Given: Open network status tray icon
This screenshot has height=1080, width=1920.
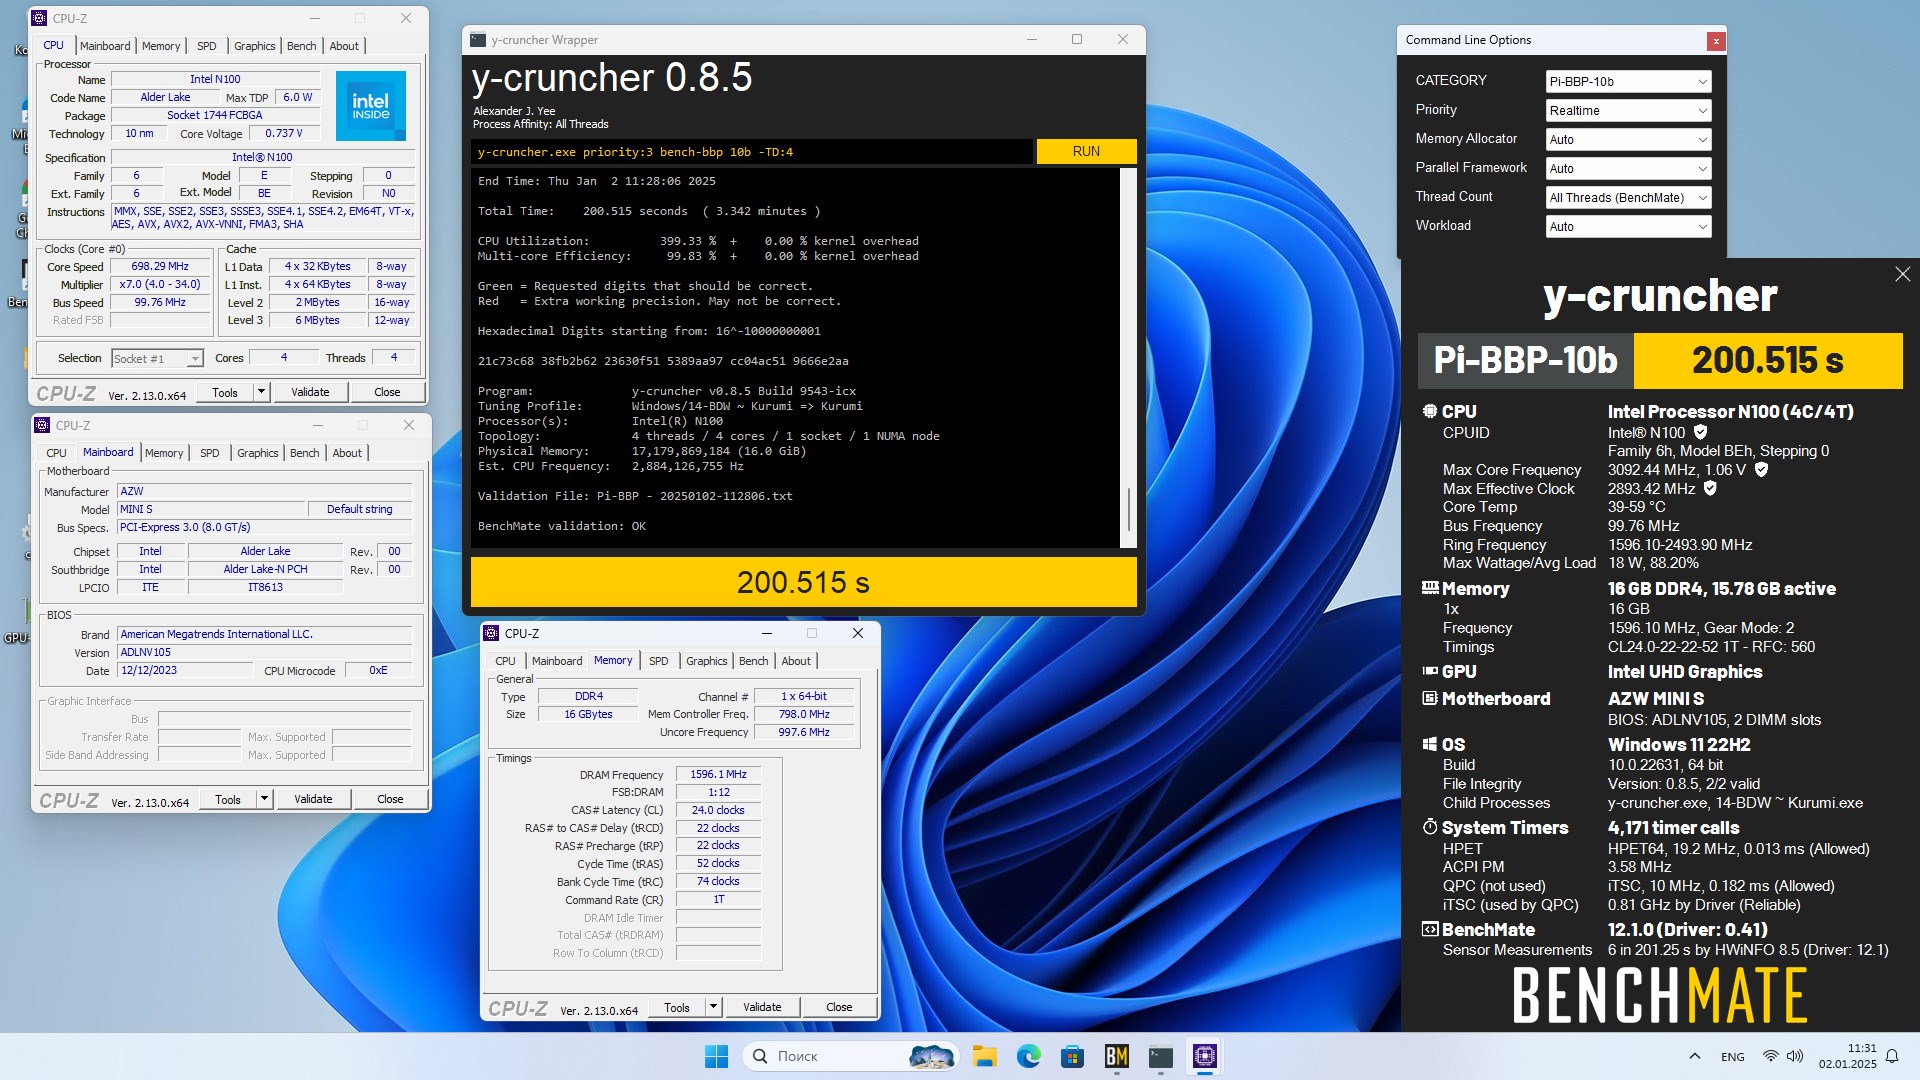Looking at the screenshot, I should (x=1770, y=1056).
